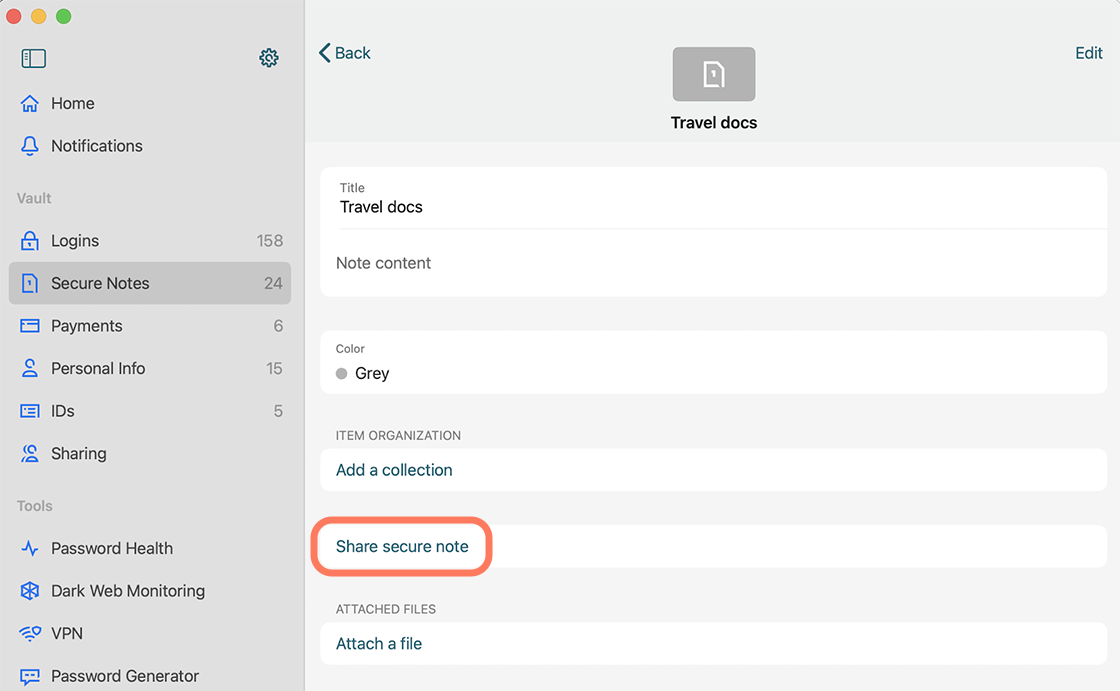This screenshot has height=691, width=1120.
Task: Open the IDs section
Action: pyautogui.click(x=64, y=410)
